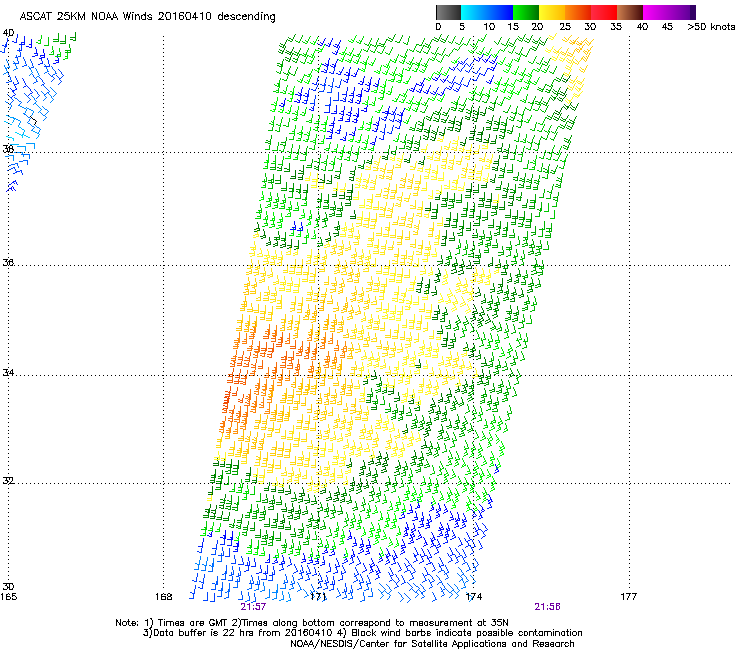Click the legend scale number 25
Image resolution: width=740 pixels, height=650 pixels.
pyautogui.click(x=565, y=27)
